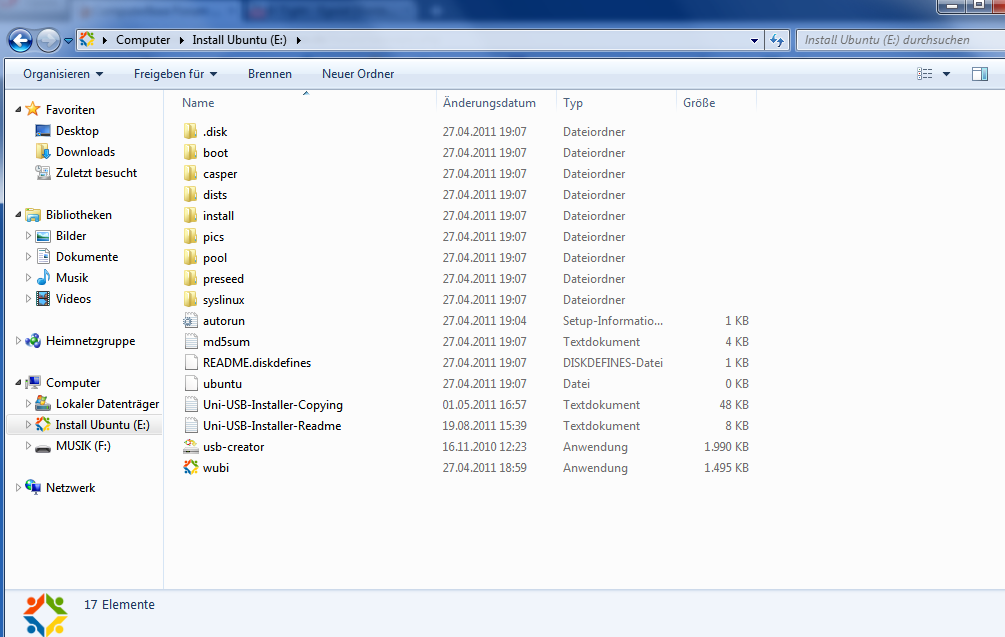This screenshot has width=1005, height=637.
Task: Expand 'Install Ubuntu (E:)' in the tree
Action: coord(28,425)
